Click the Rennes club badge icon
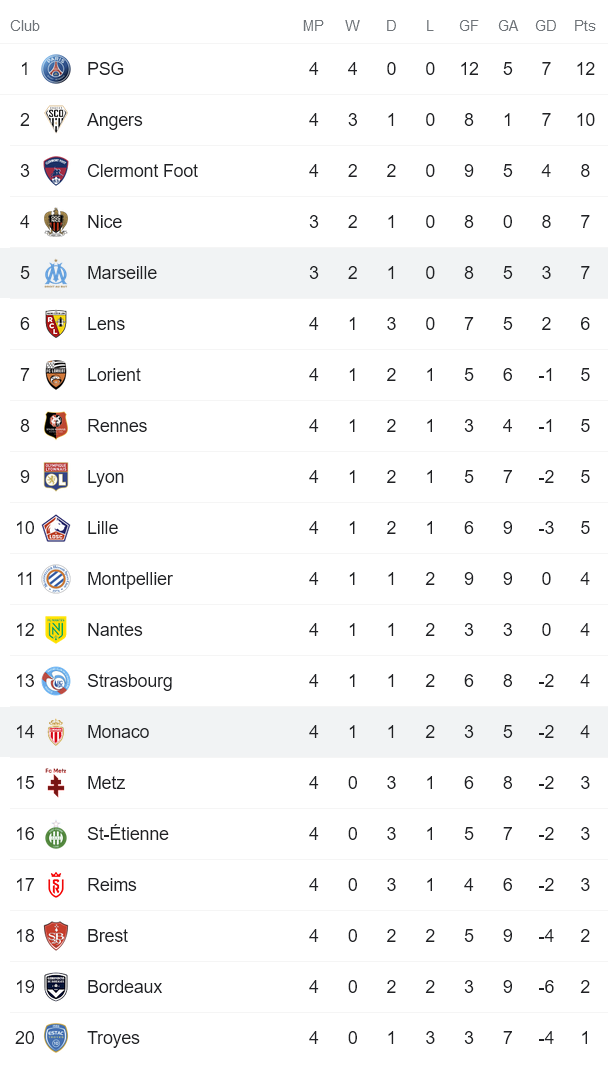Screen dimensions: 608x1079 pos(56,426)
